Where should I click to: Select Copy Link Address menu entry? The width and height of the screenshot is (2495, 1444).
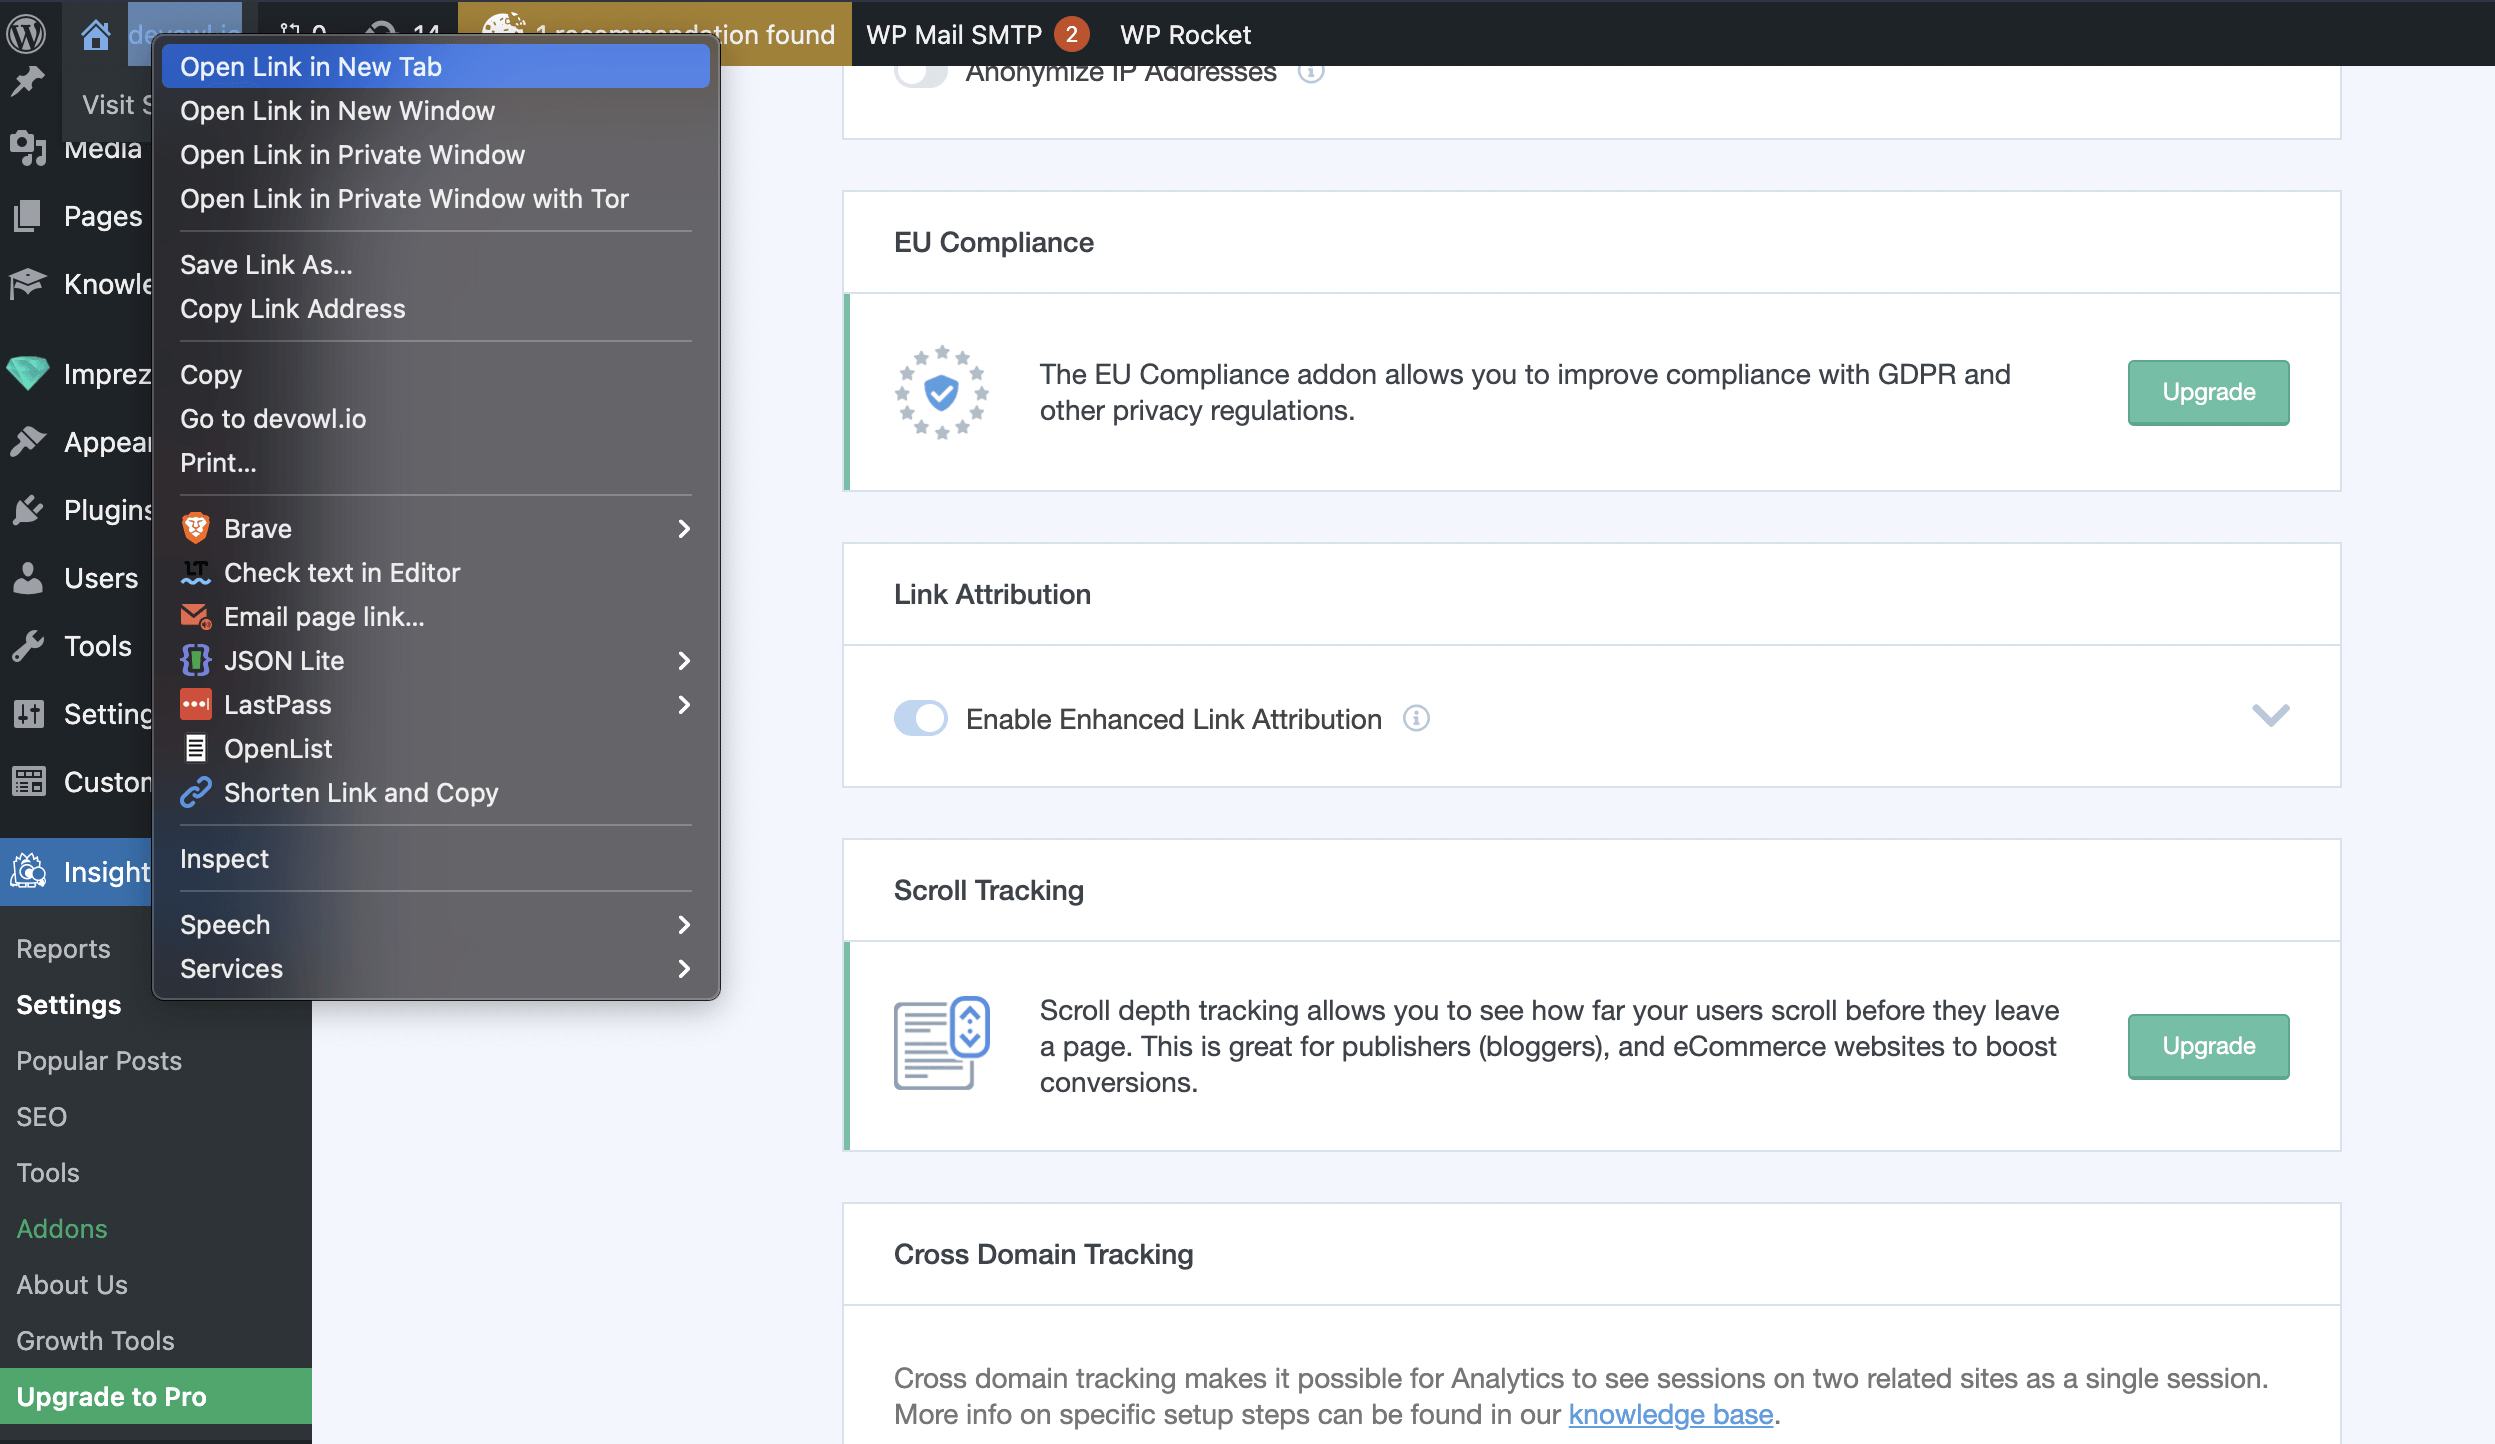click(292, 309)
